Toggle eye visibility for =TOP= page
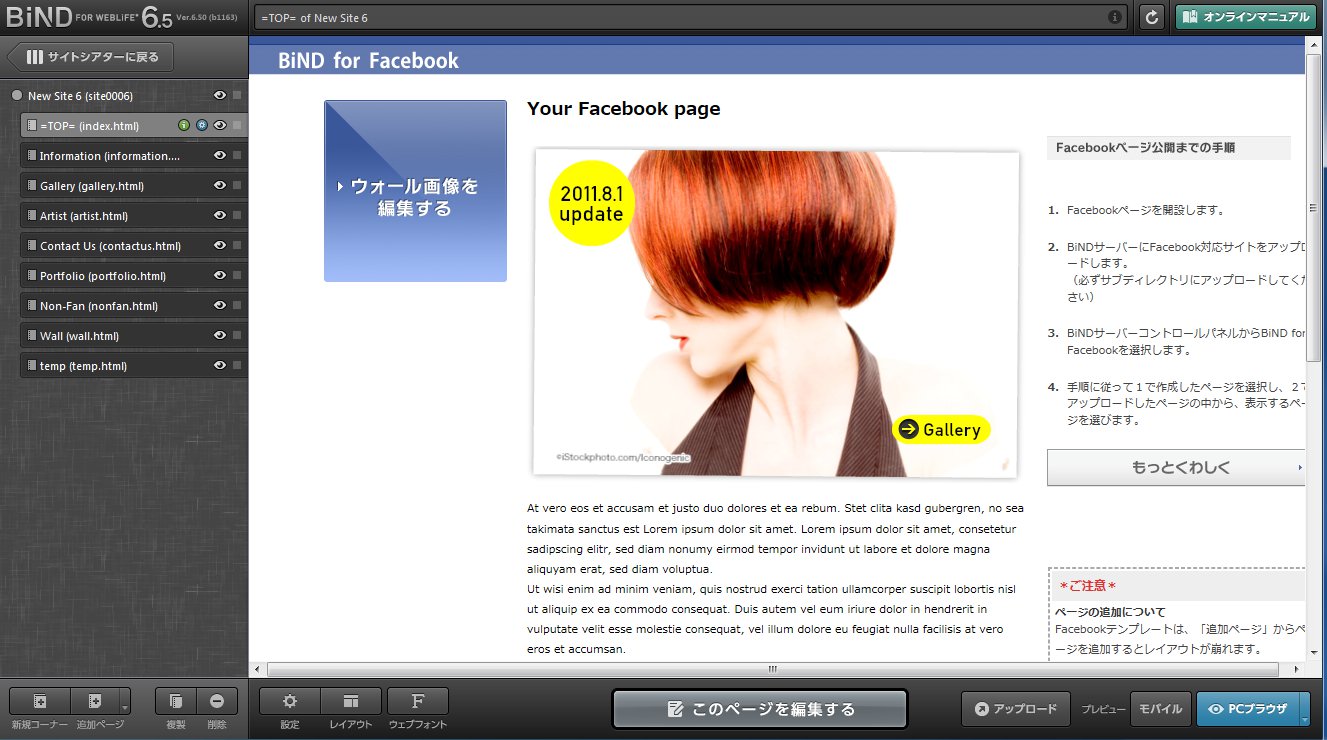The height and width of the screenshot is (740, 1327). point(219,125)
